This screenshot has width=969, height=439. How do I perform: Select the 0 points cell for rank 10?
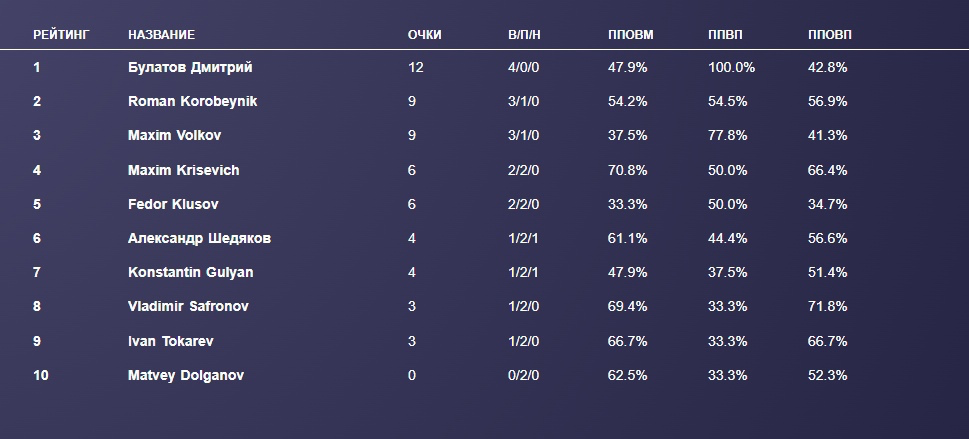[x=412, y=376]
